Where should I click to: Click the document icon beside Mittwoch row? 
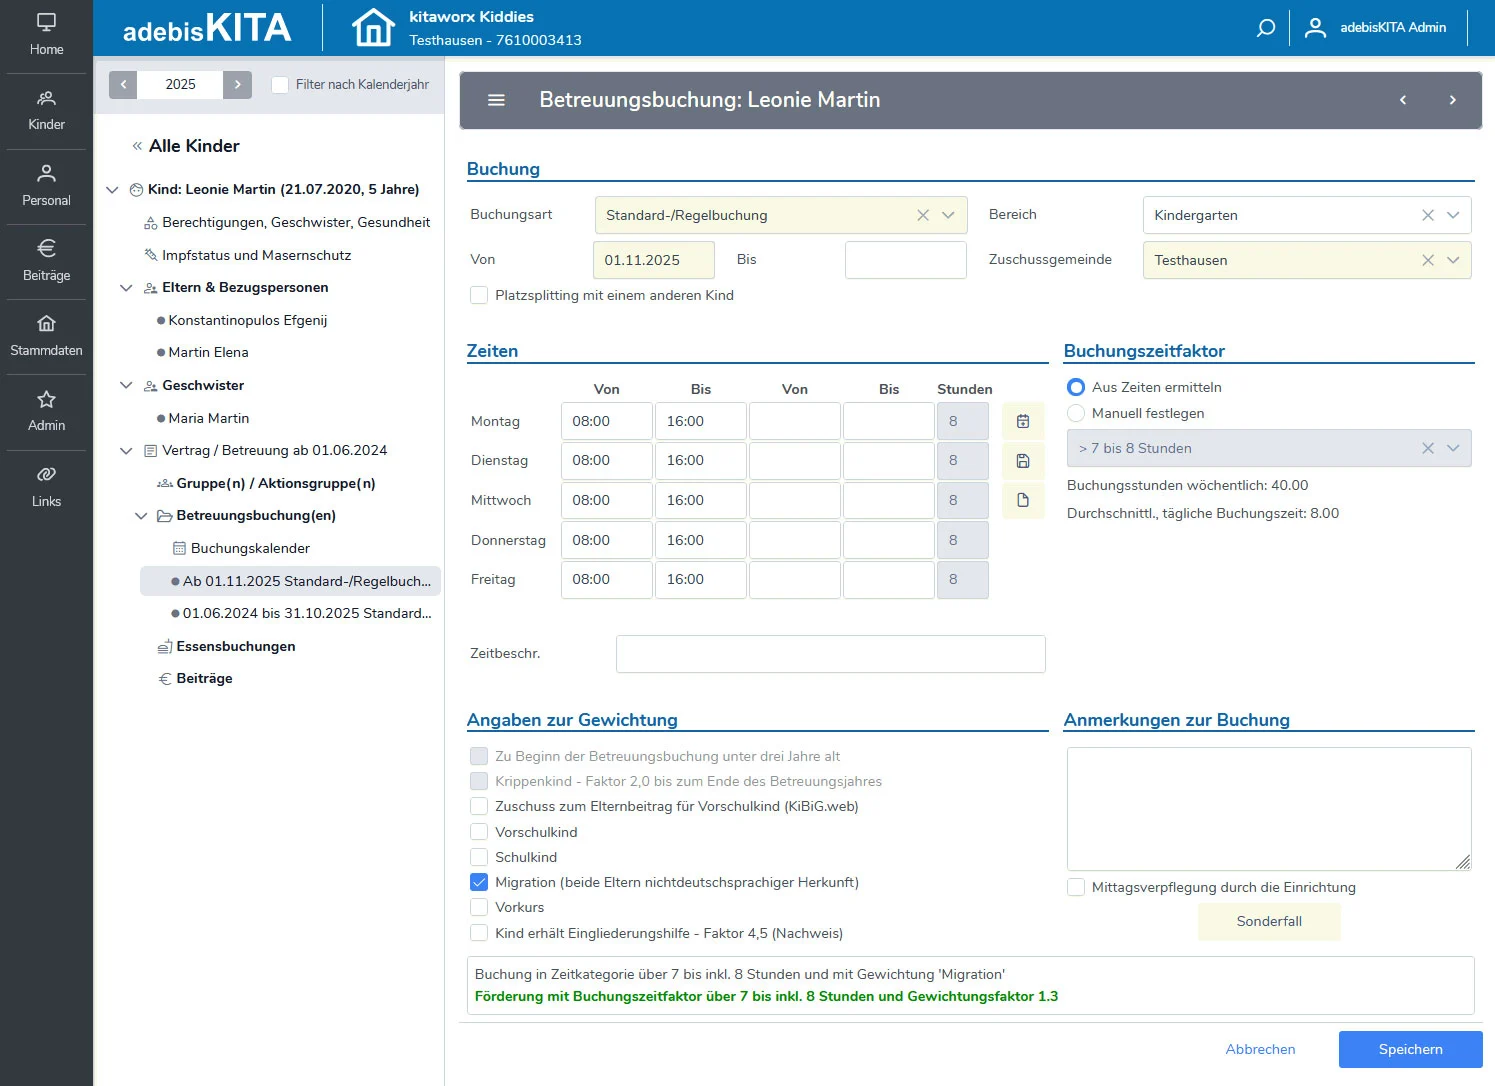point(1022,500)
